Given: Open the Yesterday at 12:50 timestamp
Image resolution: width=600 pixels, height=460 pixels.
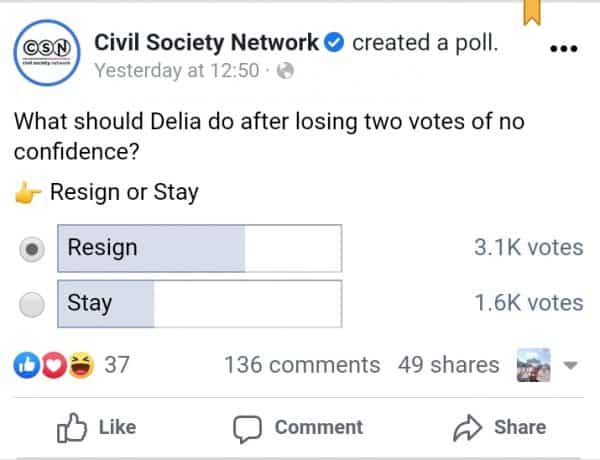Looking at the screenshot, I should [x=176, y=71].
